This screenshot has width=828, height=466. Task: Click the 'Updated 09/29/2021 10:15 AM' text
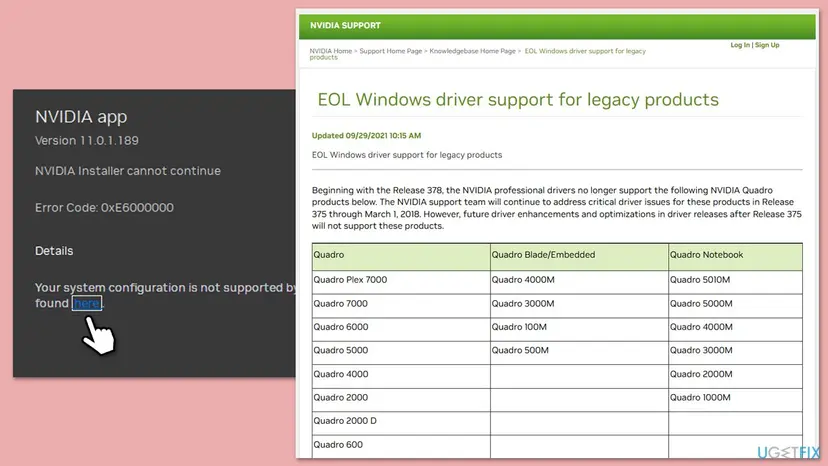tap(366, 136)
